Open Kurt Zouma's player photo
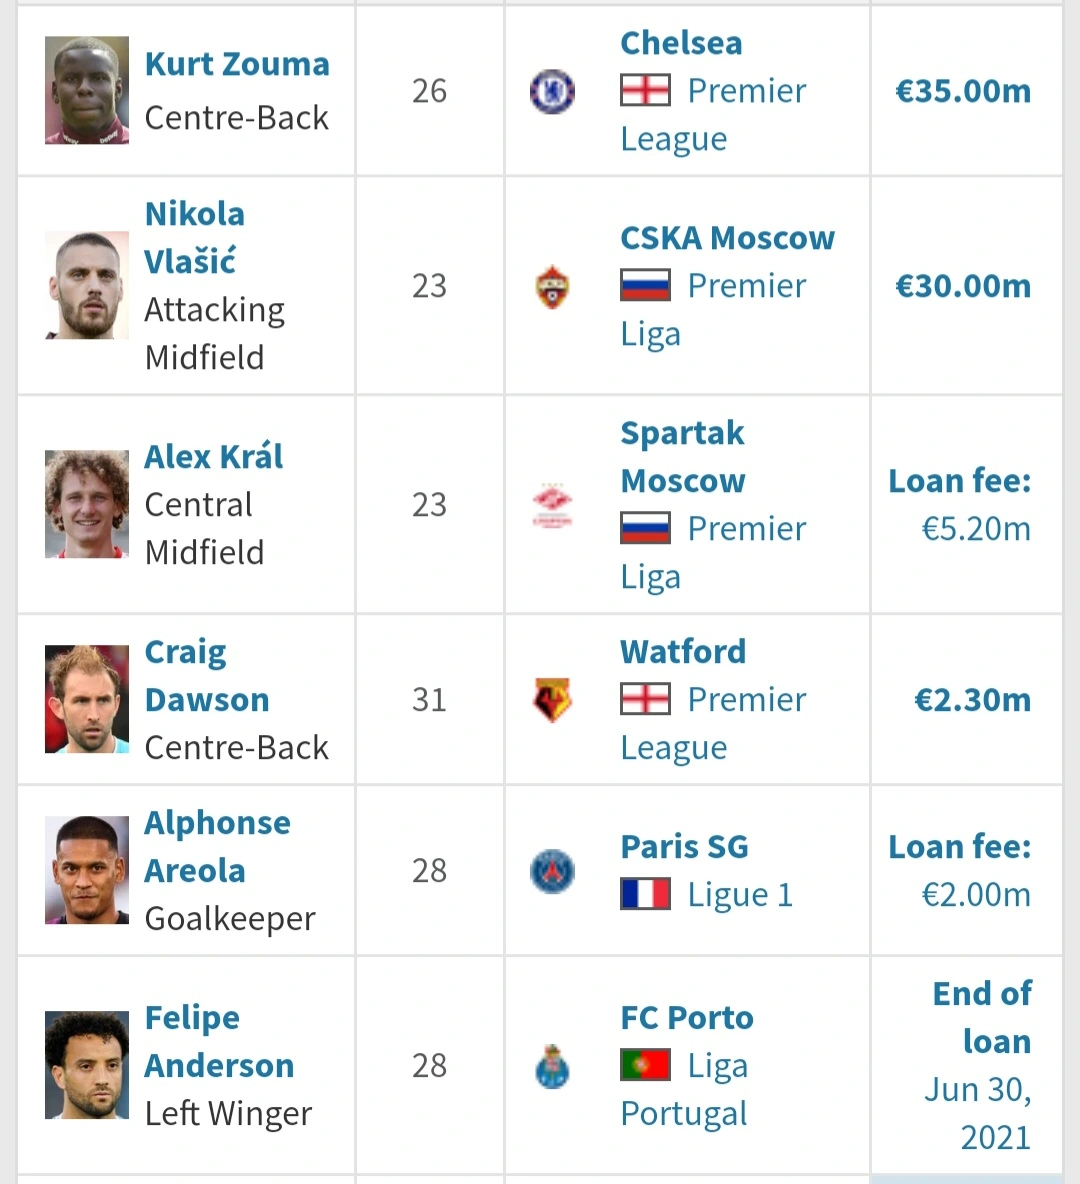1080x1184 pixels. [87, 91]
